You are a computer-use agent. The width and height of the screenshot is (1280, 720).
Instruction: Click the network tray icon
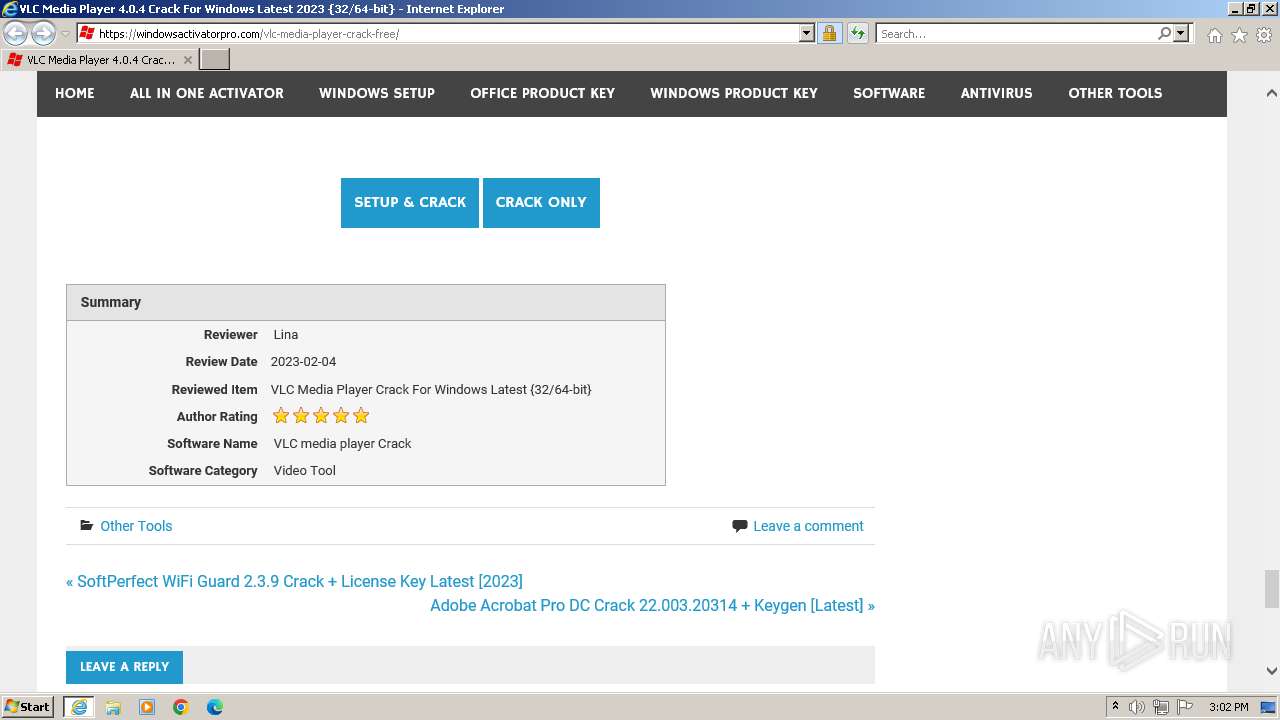(x=1161, y=707)
